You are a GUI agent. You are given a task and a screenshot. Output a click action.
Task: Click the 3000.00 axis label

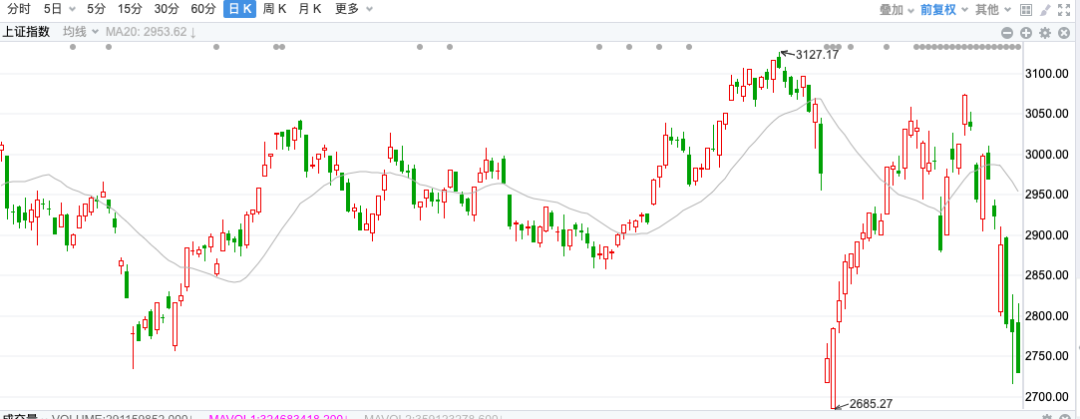point(1048,154)
